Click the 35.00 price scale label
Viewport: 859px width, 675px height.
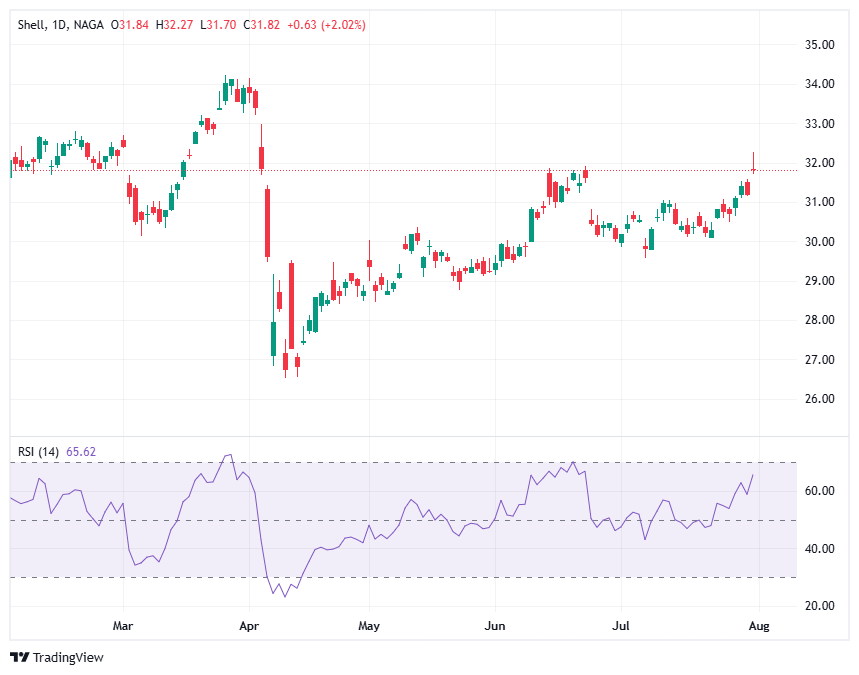[821, 45]
